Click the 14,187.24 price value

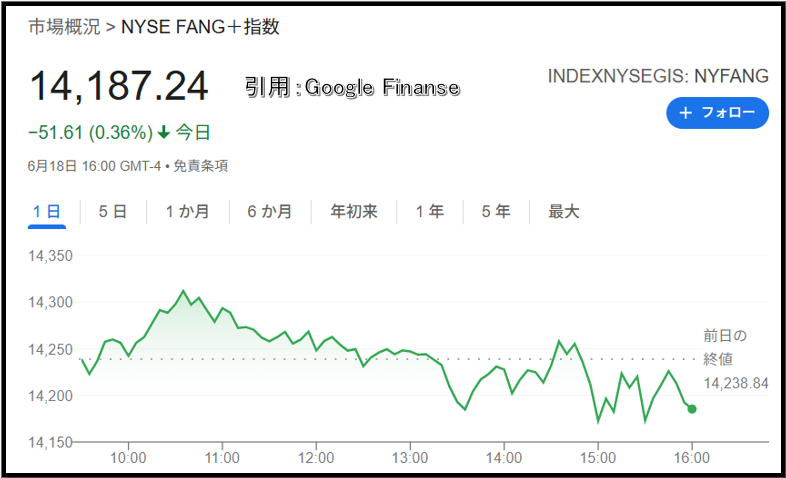[x=119, y=87]
